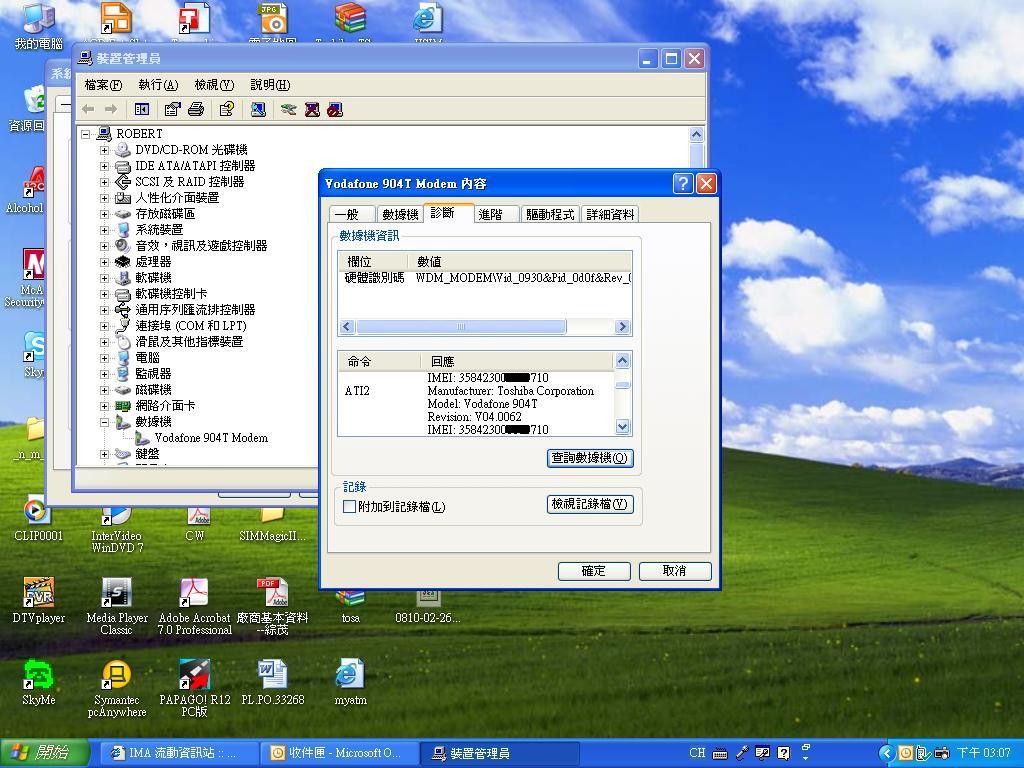Enable the 附加到記錄檔 checkbox
The width and height of the screenshot is (1024, 768).
click(x=349, y=507)
